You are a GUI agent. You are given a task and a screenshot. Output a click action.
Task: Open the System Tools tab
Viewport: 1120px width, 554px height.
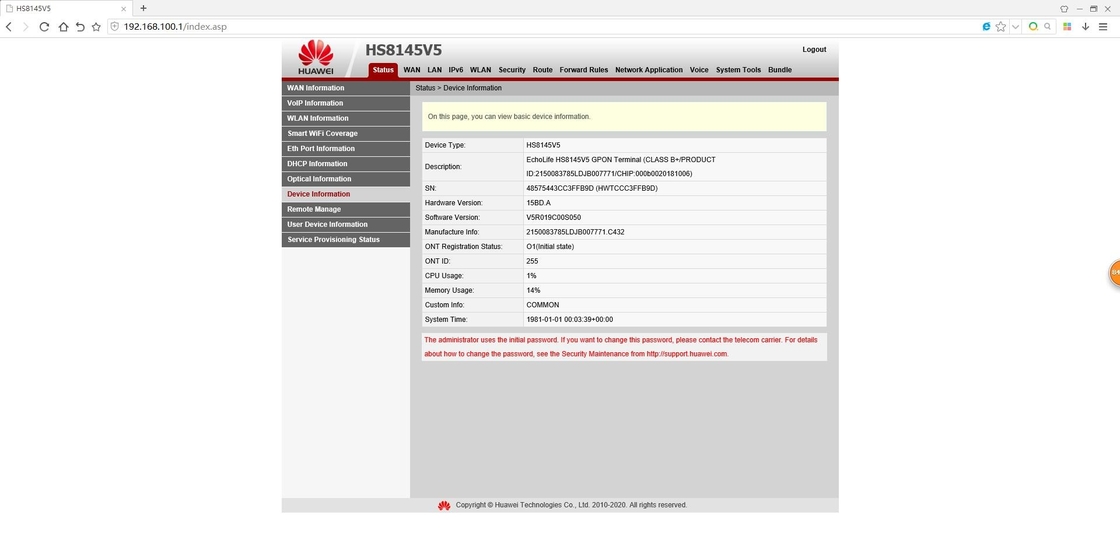(739, 70)
